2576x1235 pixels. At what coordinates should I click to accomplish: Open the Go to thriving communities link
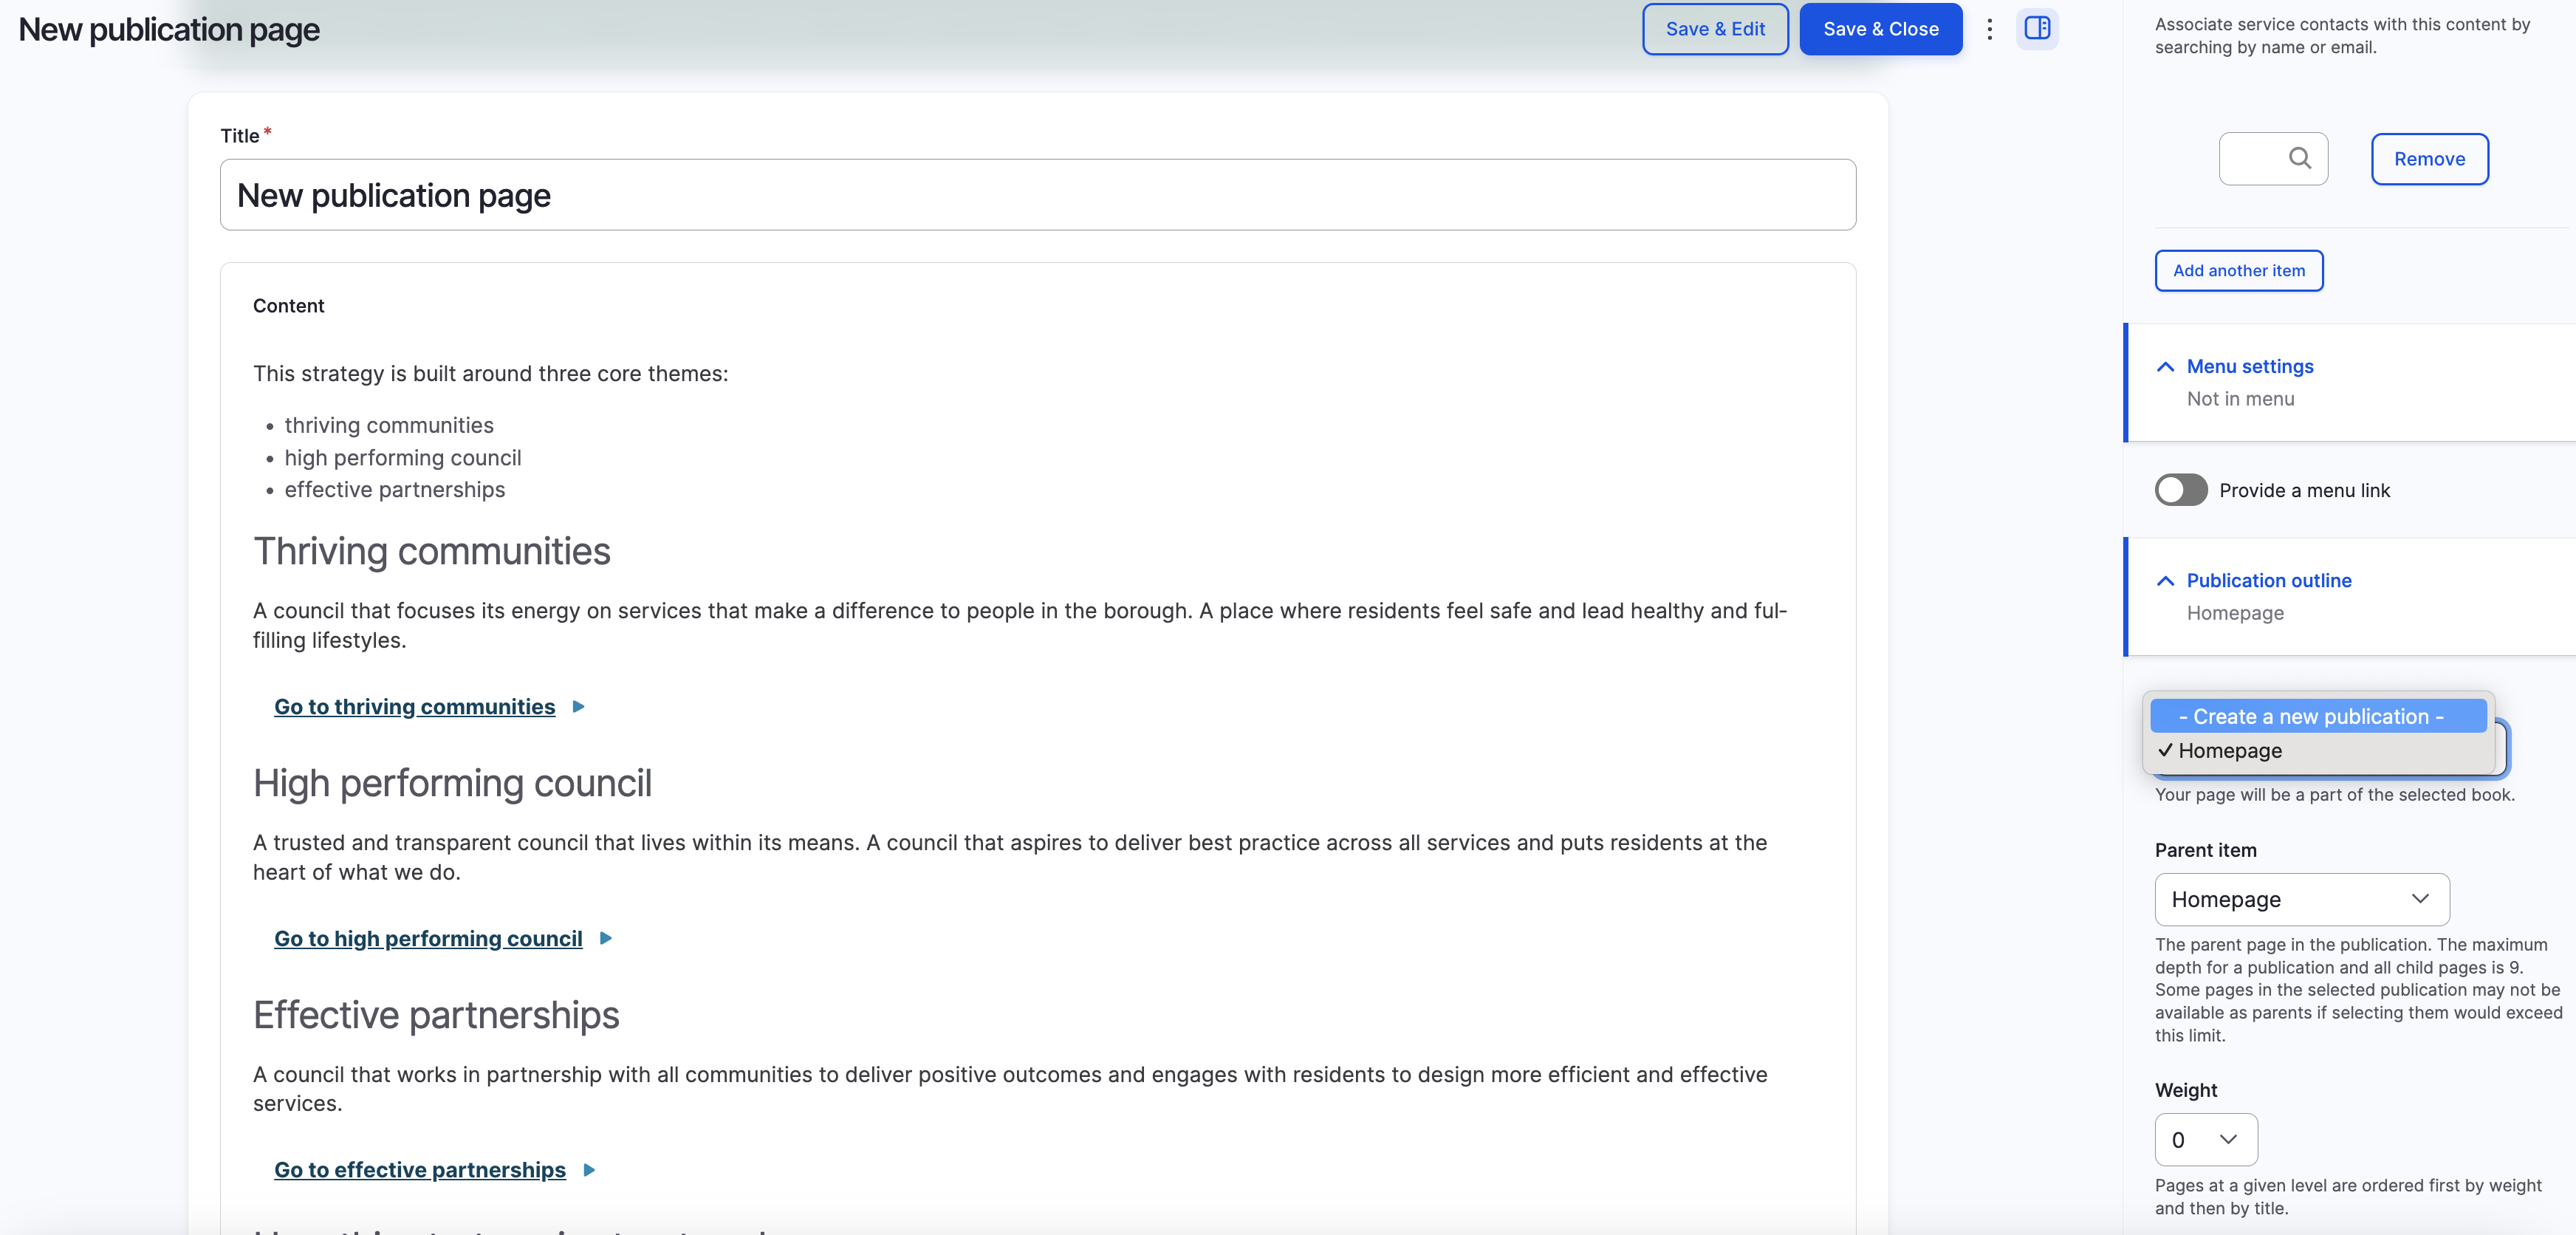coord(414,707)
